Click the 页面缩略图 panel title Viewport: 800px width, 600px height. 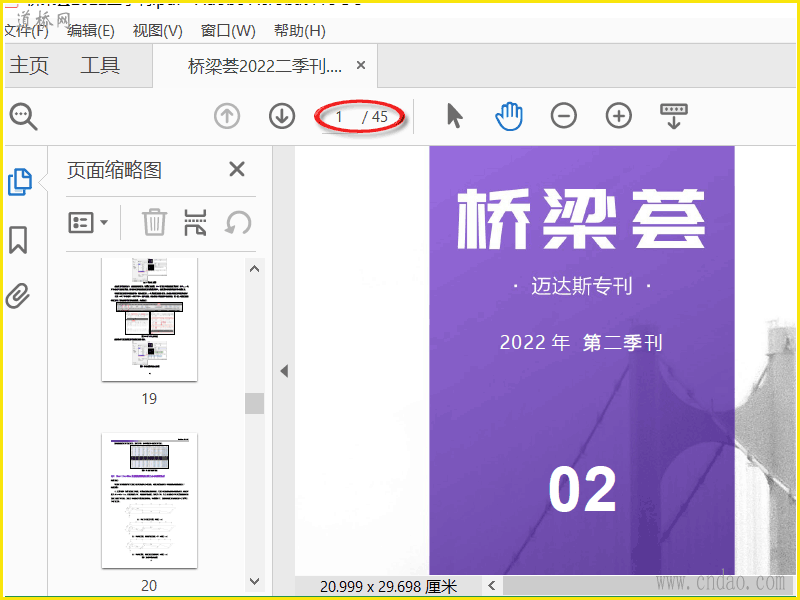coord(114,170)
